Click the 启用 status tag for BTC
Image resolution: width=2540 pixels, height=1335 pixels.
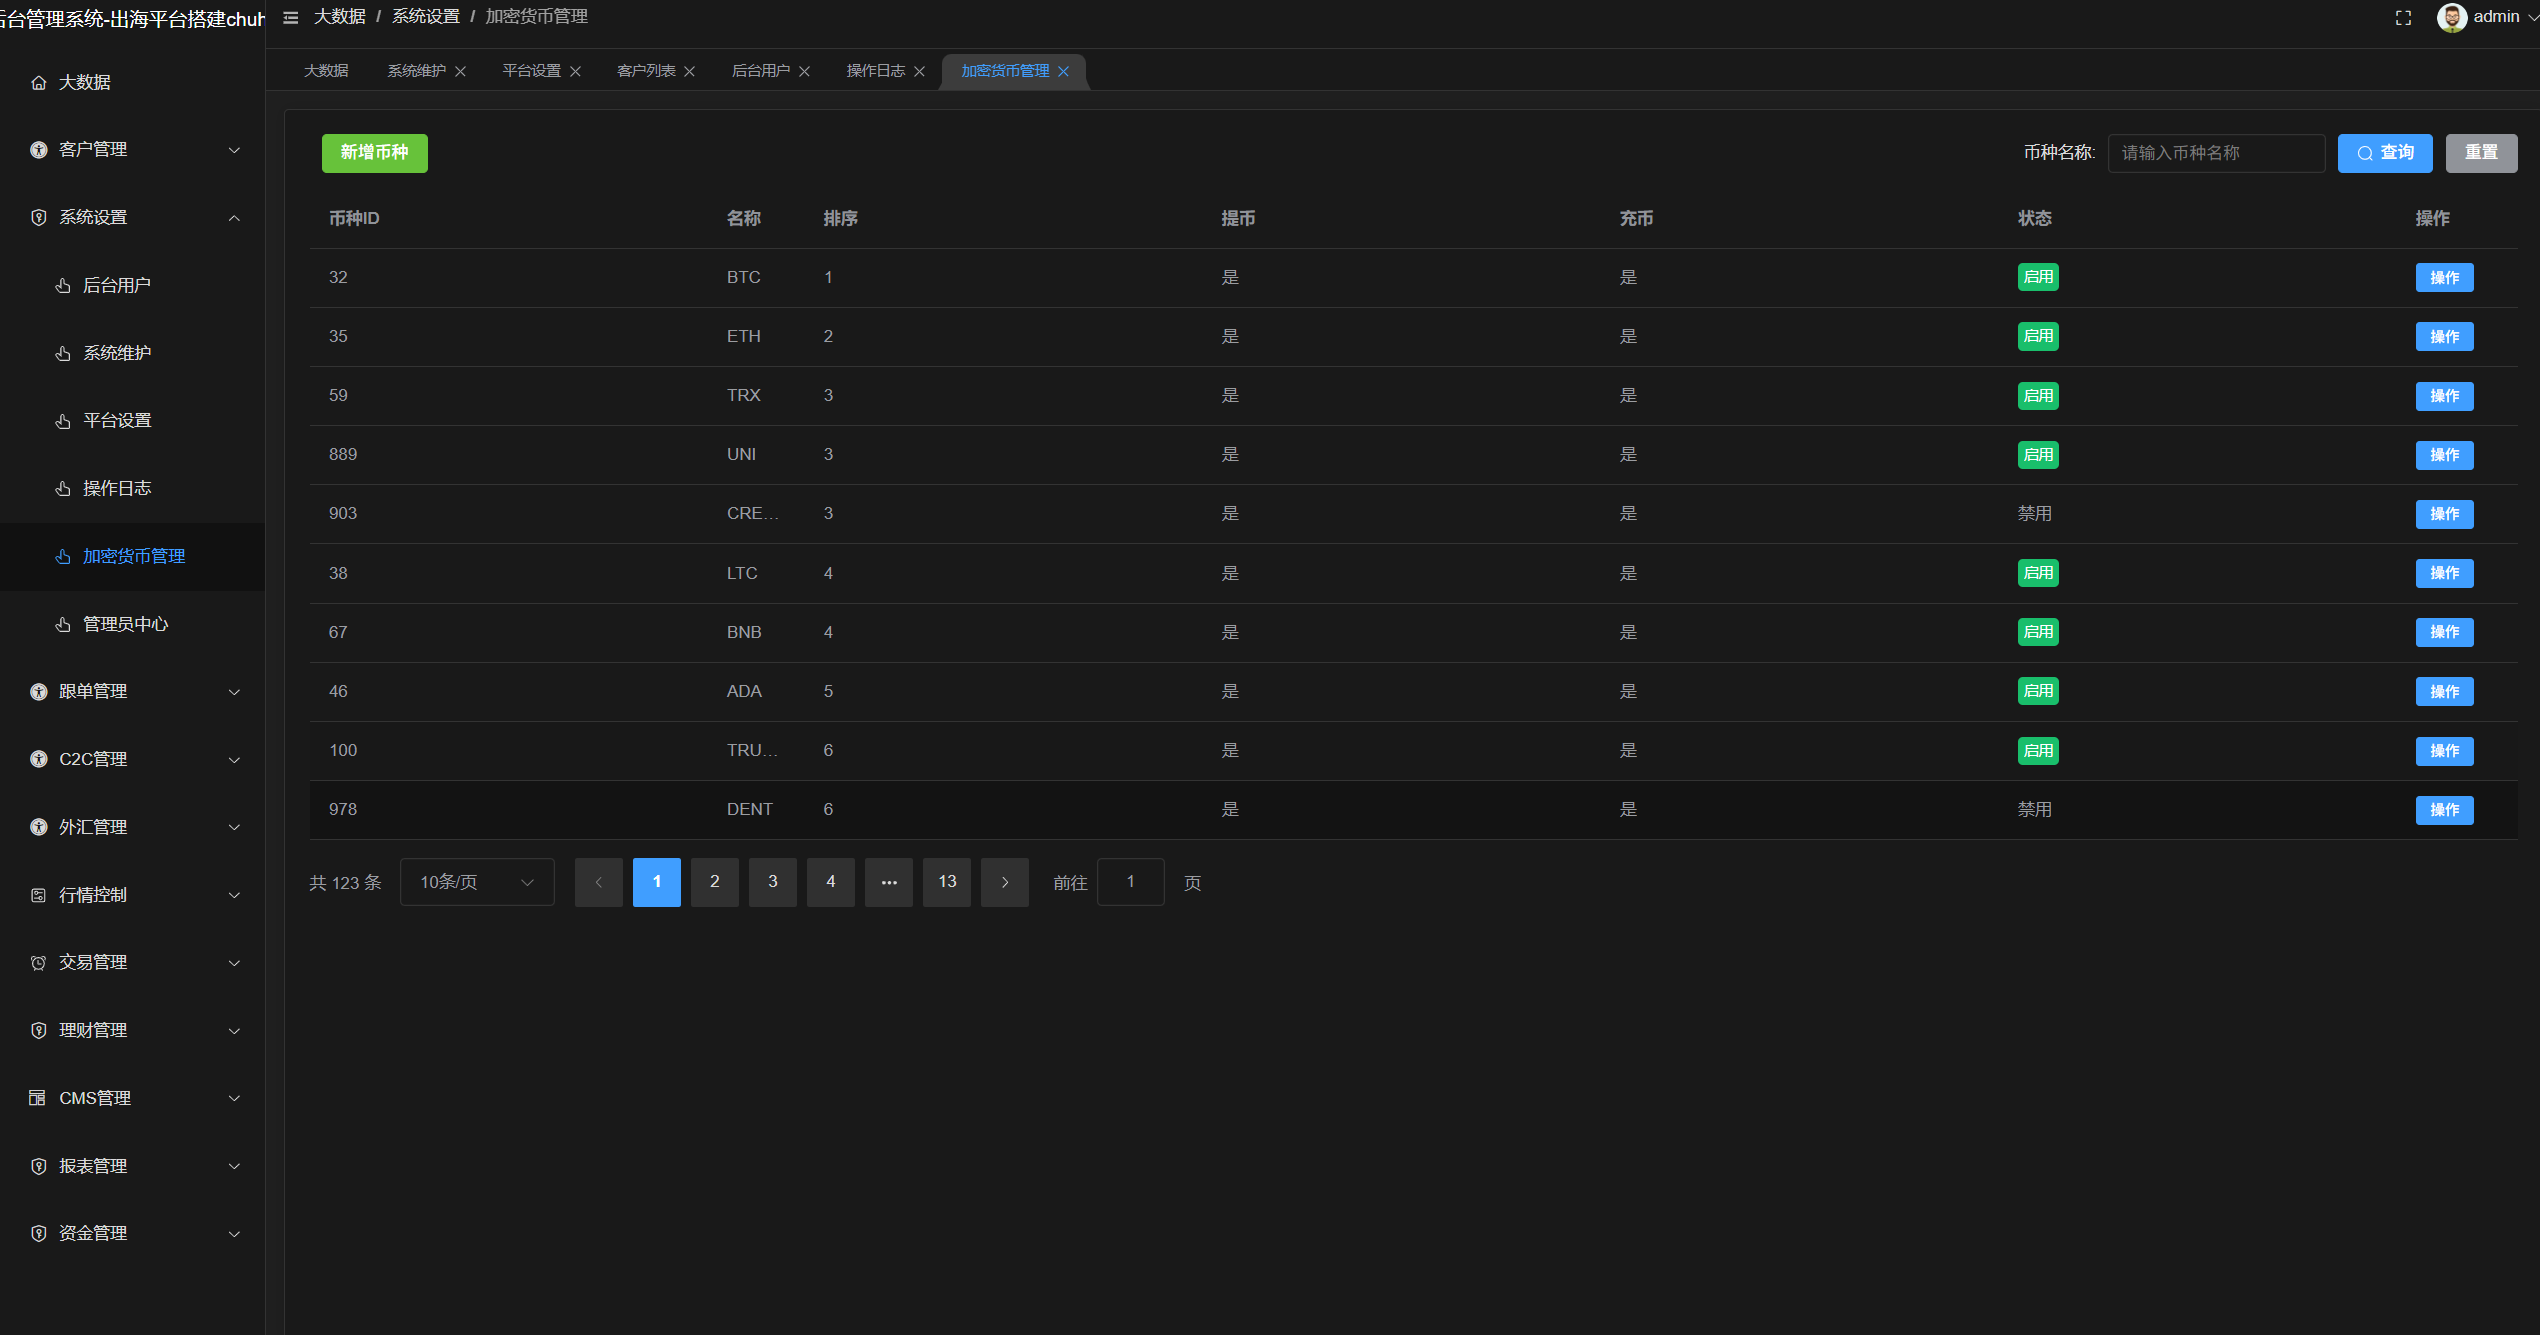pyautogui.click(x=2038, y=277)
